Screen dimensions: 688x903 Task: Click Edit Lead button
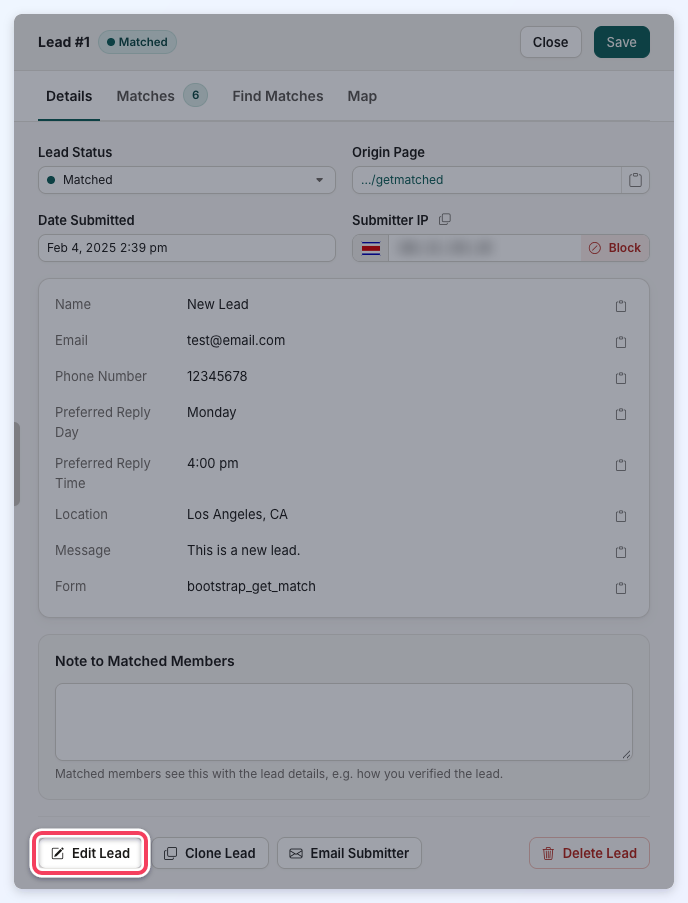tap(90, 853)
